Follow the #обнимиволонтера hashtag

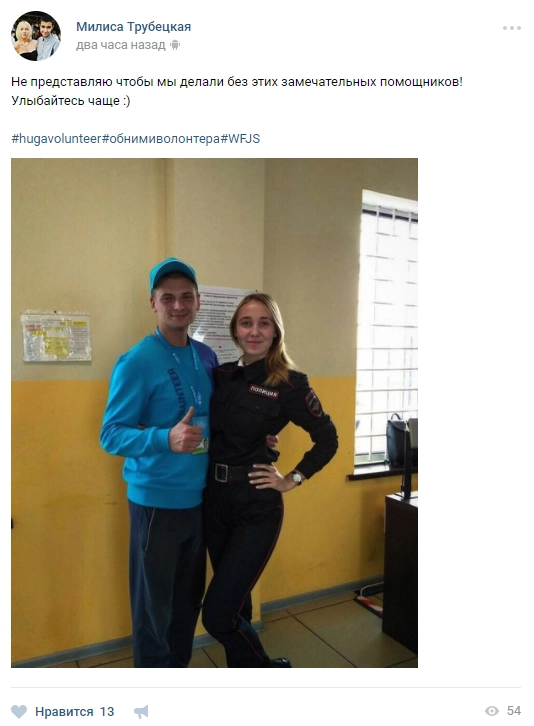tap(161, 138)
